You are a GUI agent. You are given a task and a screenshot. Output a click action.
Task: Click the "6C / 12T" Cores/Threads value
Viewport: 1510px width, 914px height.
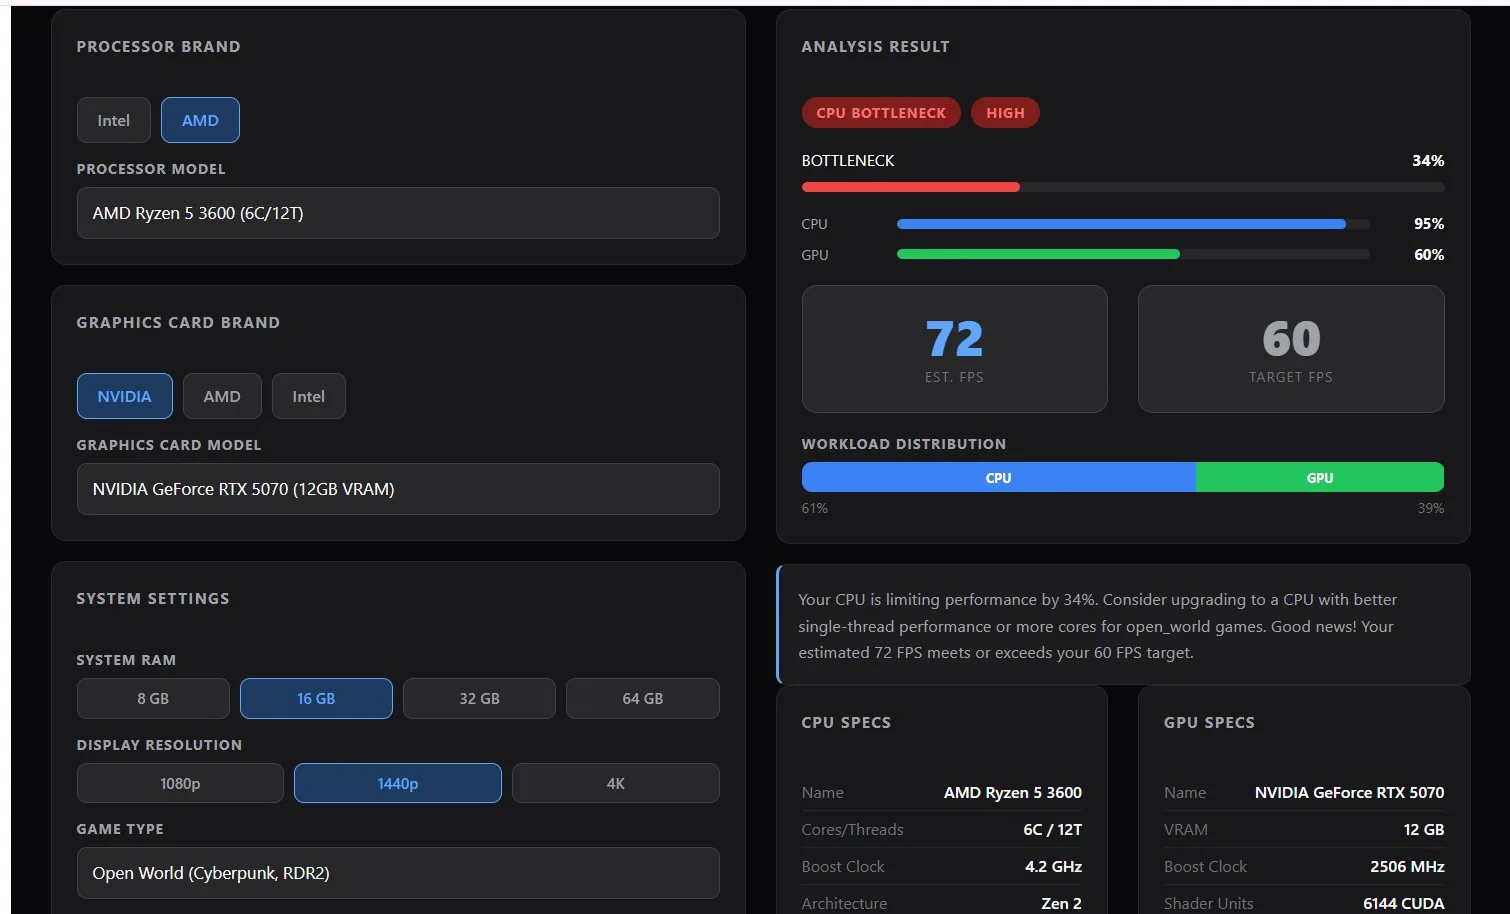[x=1052, y=829]
